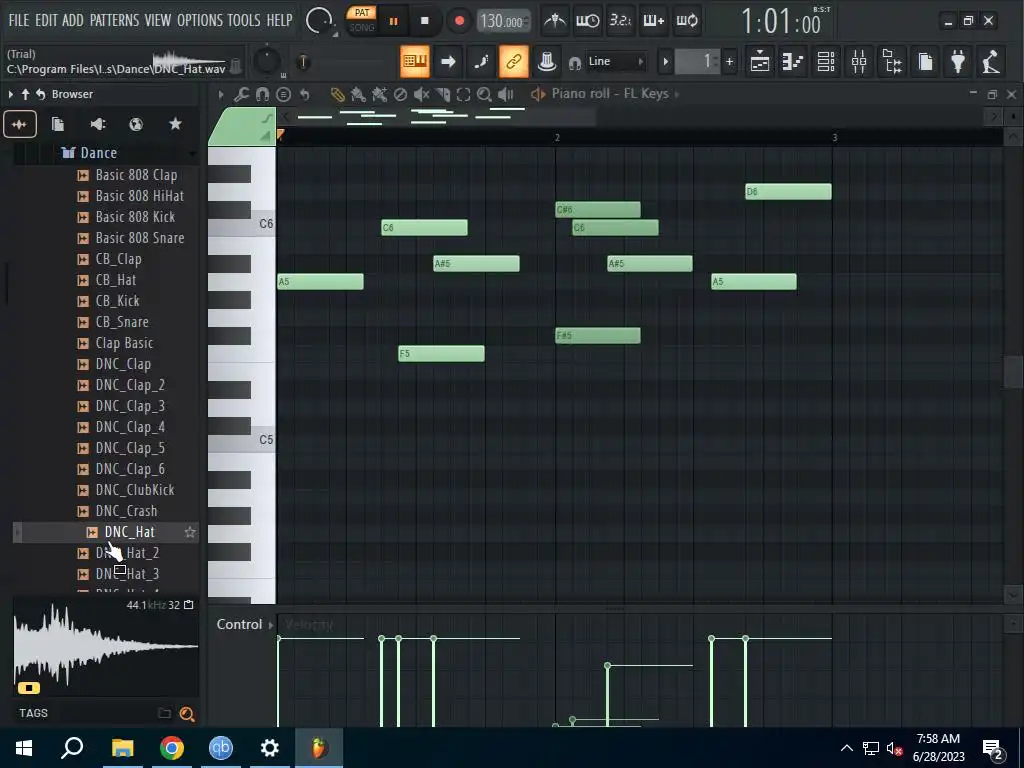Open the Playlist view icon
Screen dimensions: 1024x768
[760, 62]
